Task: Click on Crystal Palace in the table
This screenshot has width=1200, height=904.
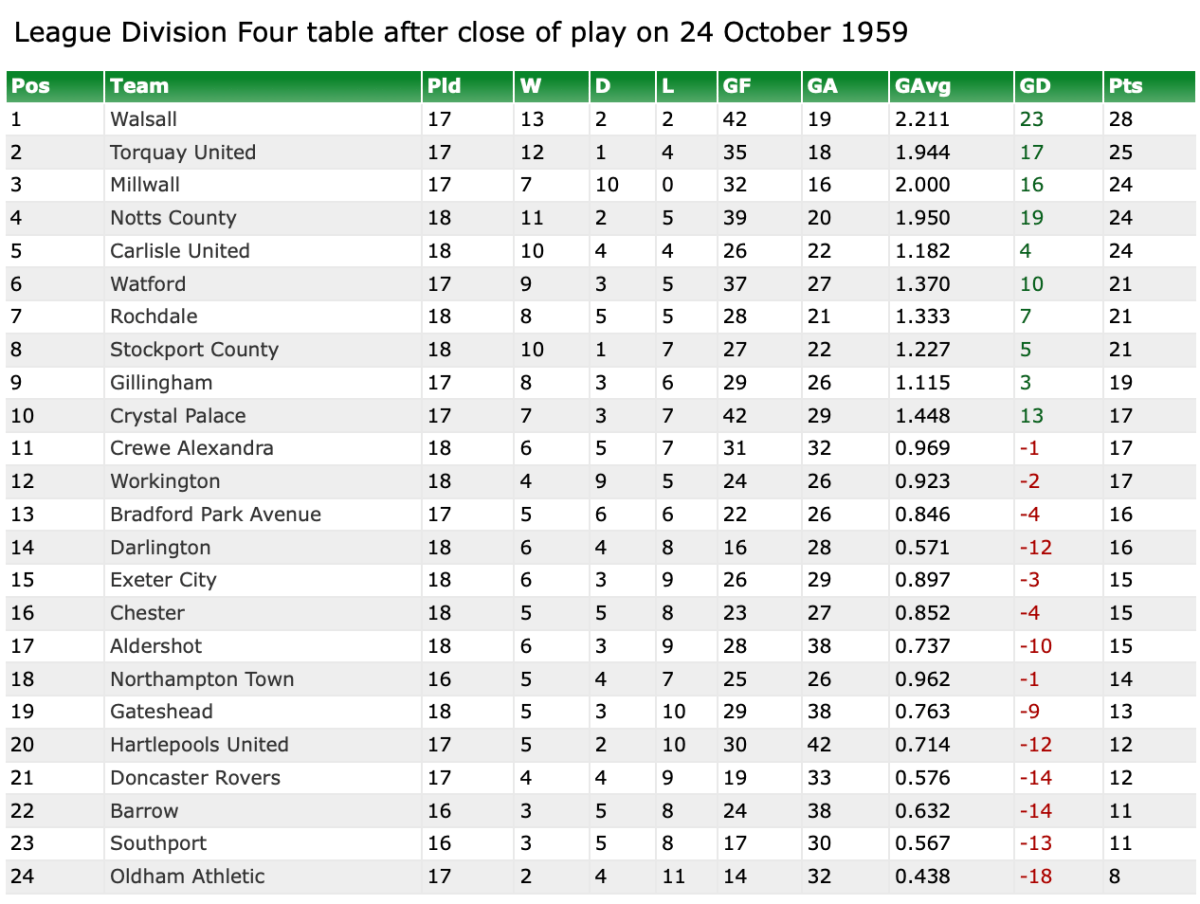Action: [x=178, y=416]
